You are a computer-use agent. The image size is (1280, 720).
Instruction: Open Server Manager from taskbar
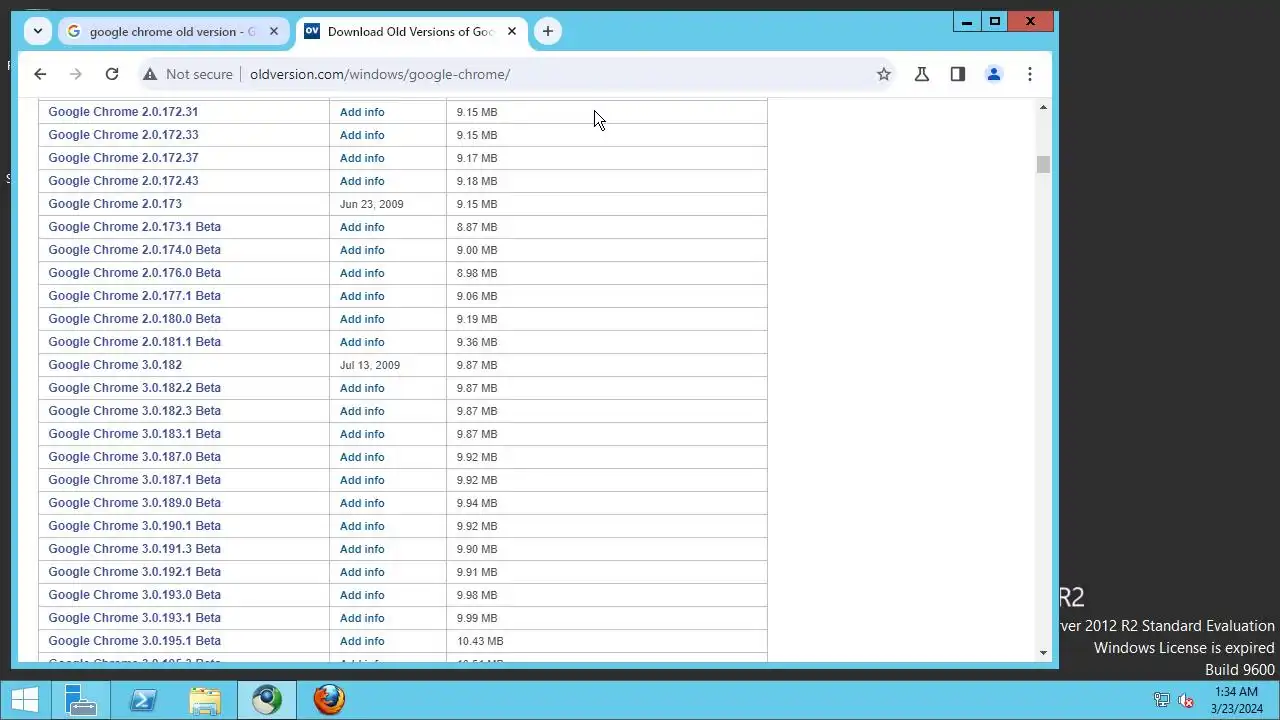[x=81, y=700]
